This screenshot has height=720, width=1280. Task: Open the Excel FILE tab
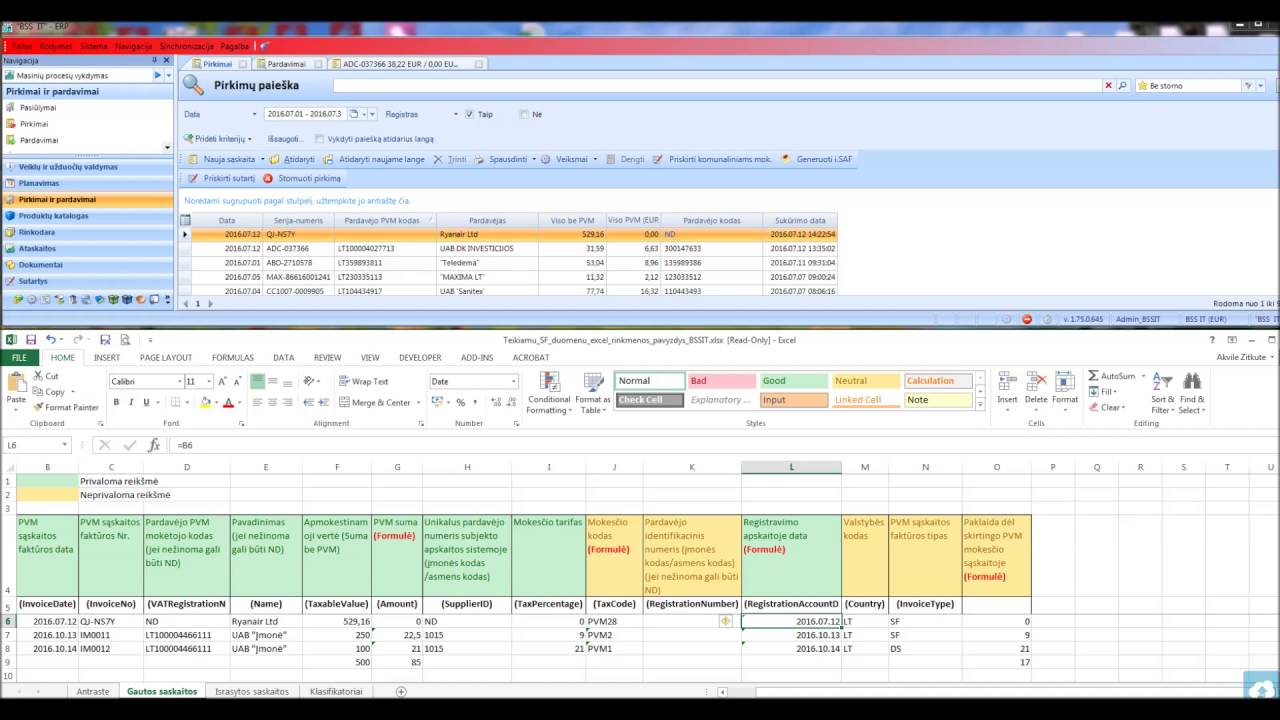[19, 357]
